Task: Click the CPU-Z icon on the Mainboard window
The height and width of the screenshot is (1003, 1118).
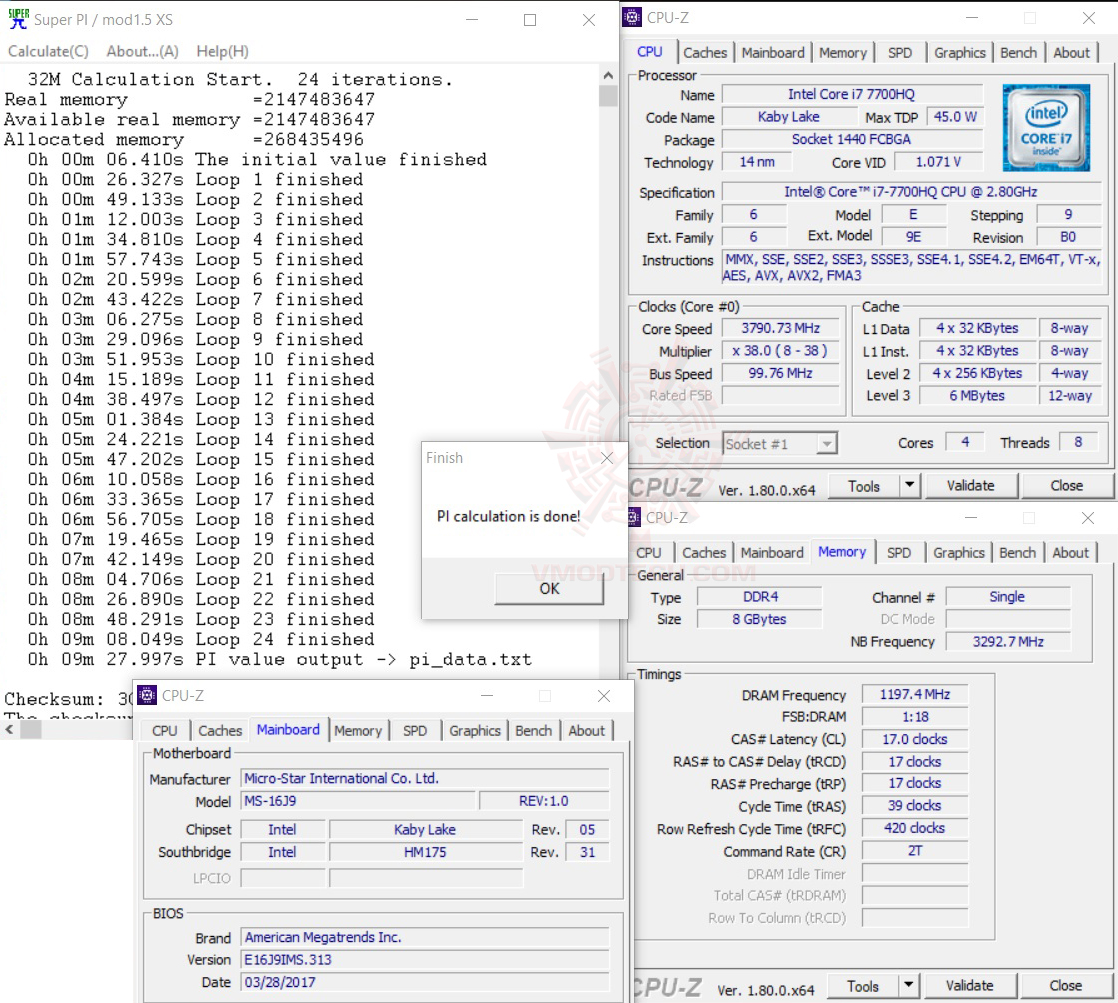Action: click(148, 695)
